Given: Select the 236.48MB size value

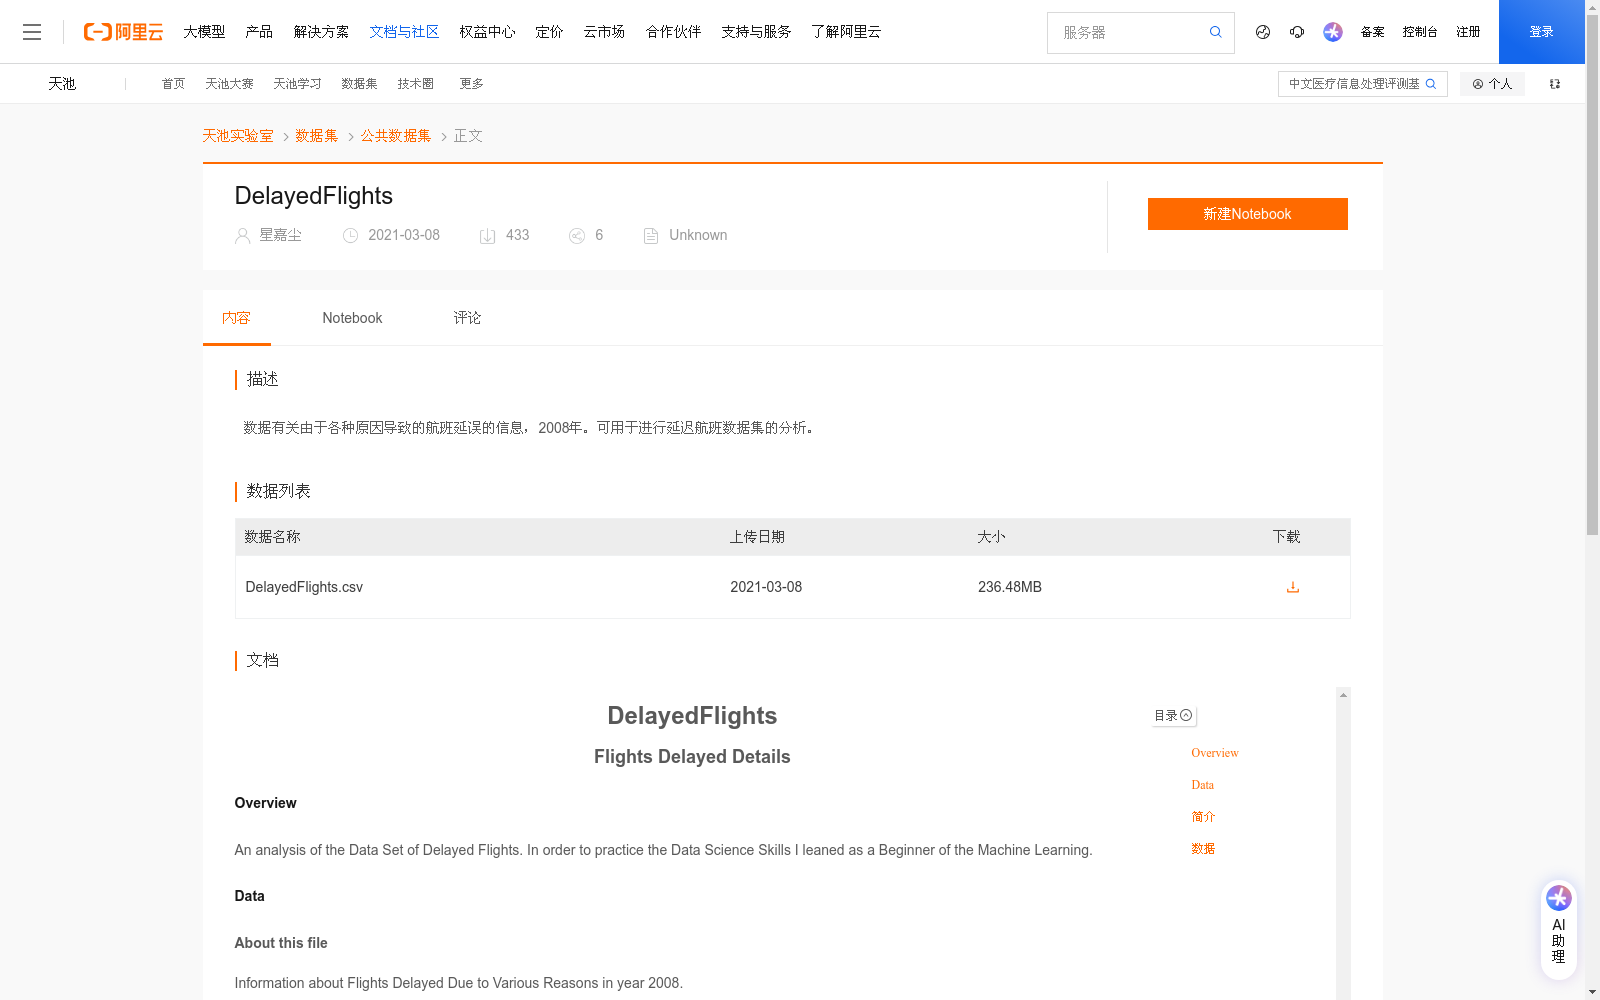Looking at the screenshot, I should tap(1010, 587).
